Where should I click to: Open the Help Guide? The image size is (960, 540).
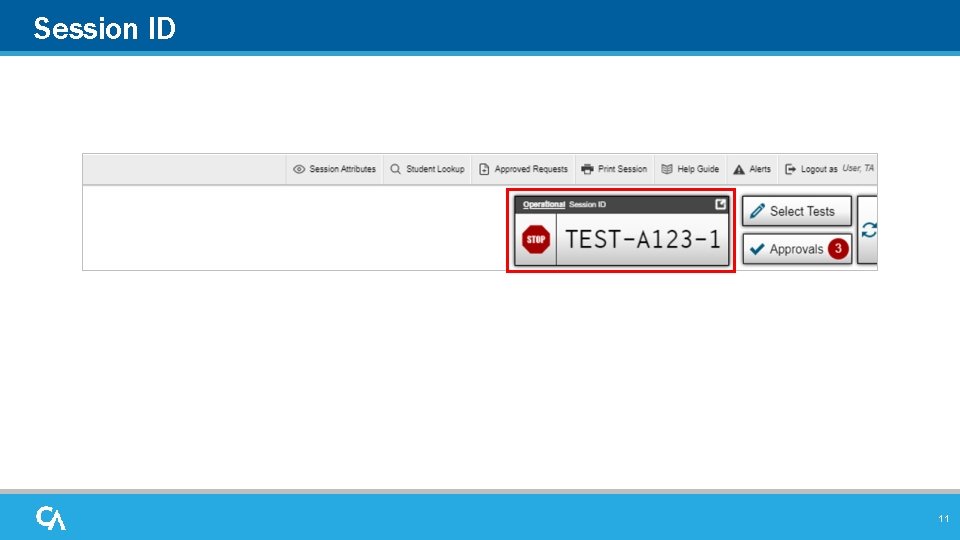(690, 169)
